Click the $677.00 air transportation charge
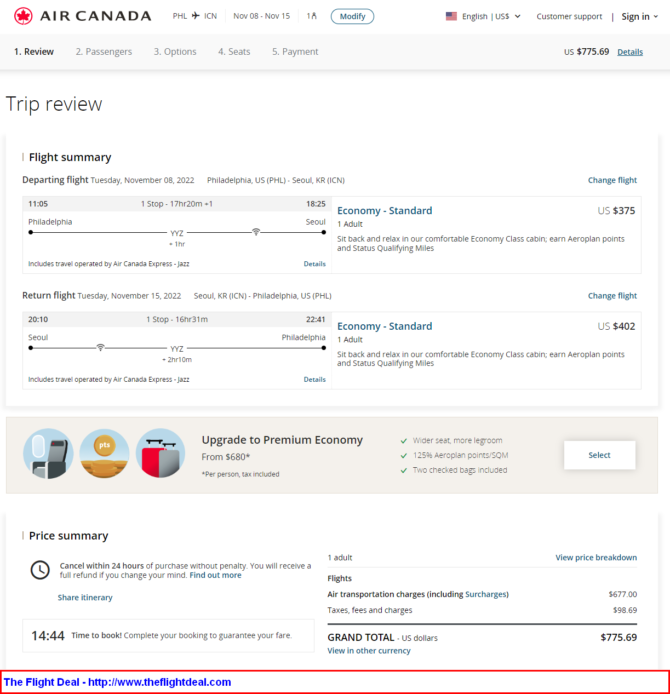 pos(623,594)
